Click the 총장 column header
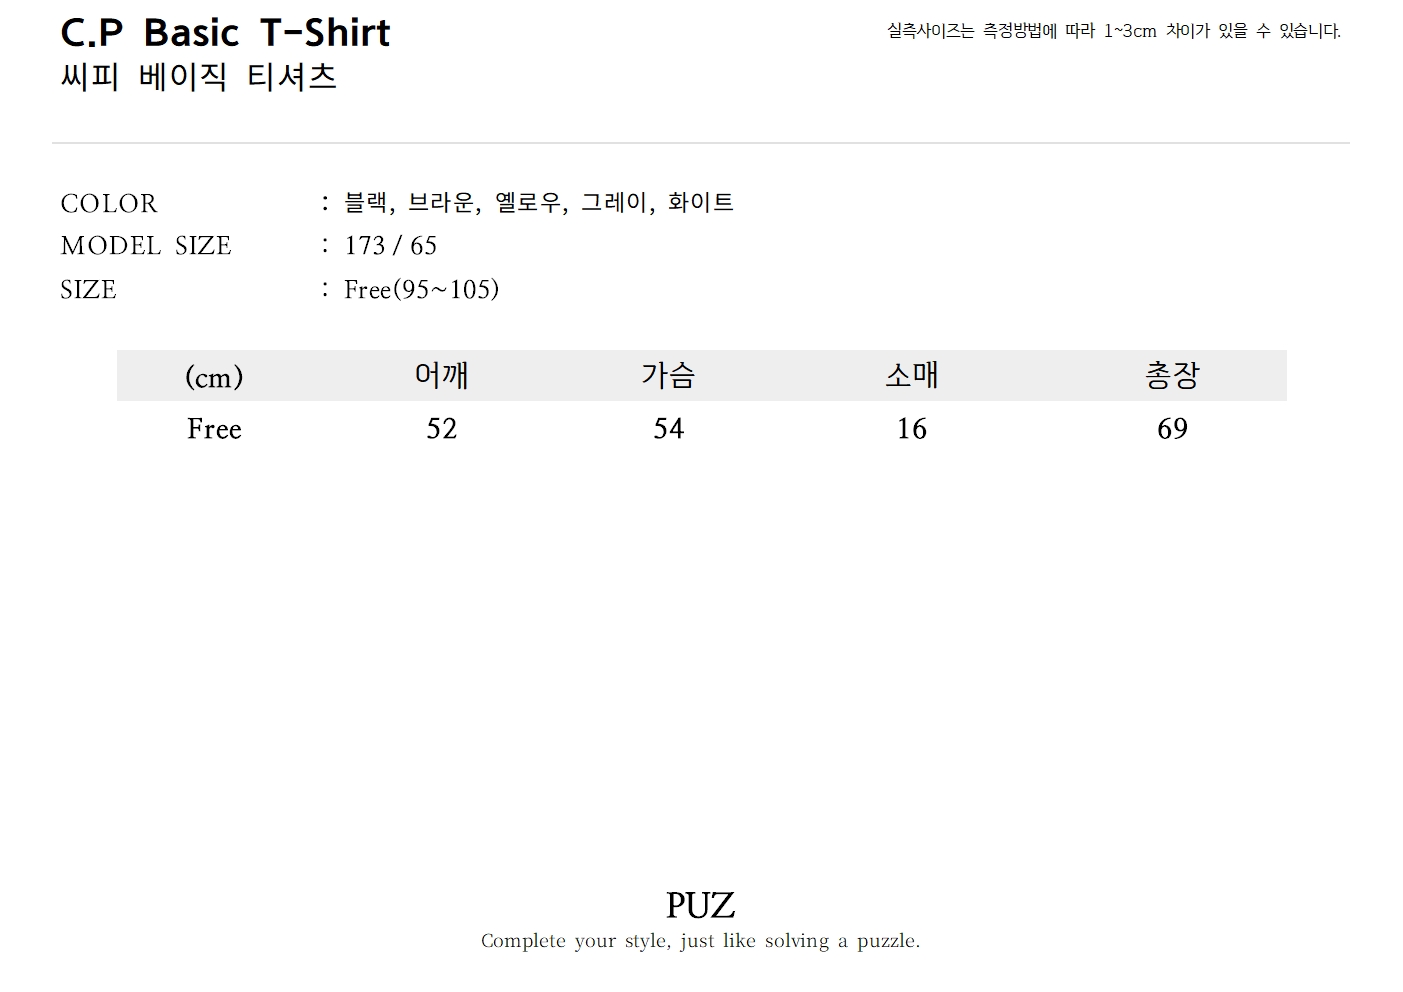Viewport: 1403px width, 992px height. click(1172, 376)
